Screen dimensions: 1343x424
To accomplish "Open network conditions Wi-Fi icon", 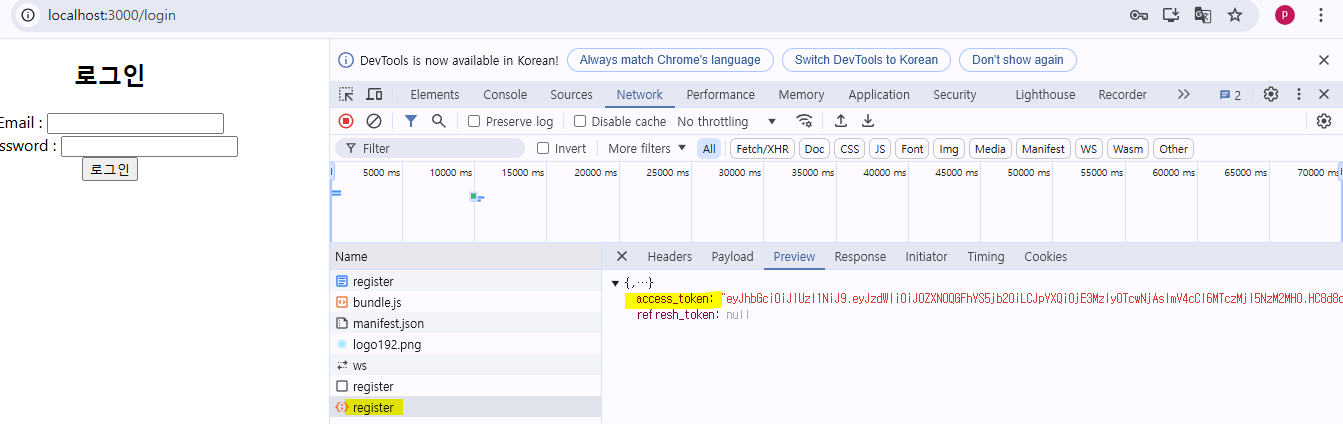I will tap(804, 121).
